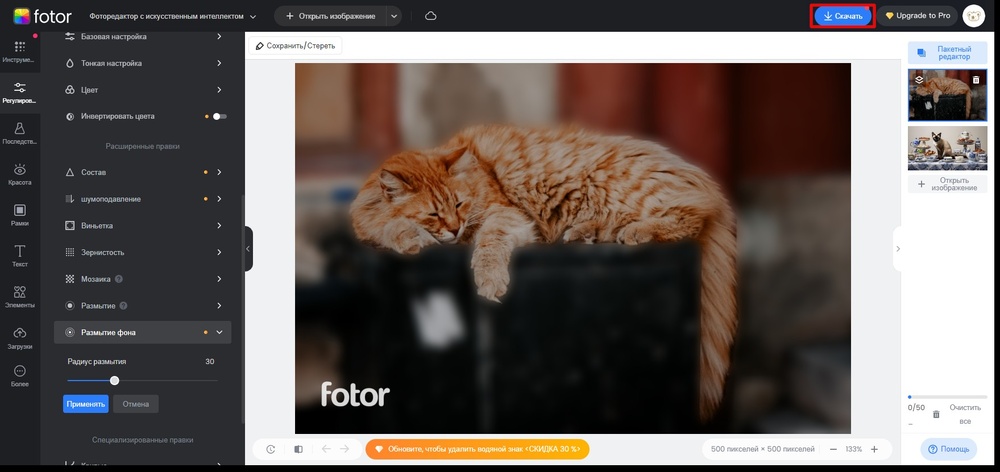Show help for Мозаика question icon
The height and width of the screenshot is (472, 1000).
pyautogui.click(x=119, y=279)
